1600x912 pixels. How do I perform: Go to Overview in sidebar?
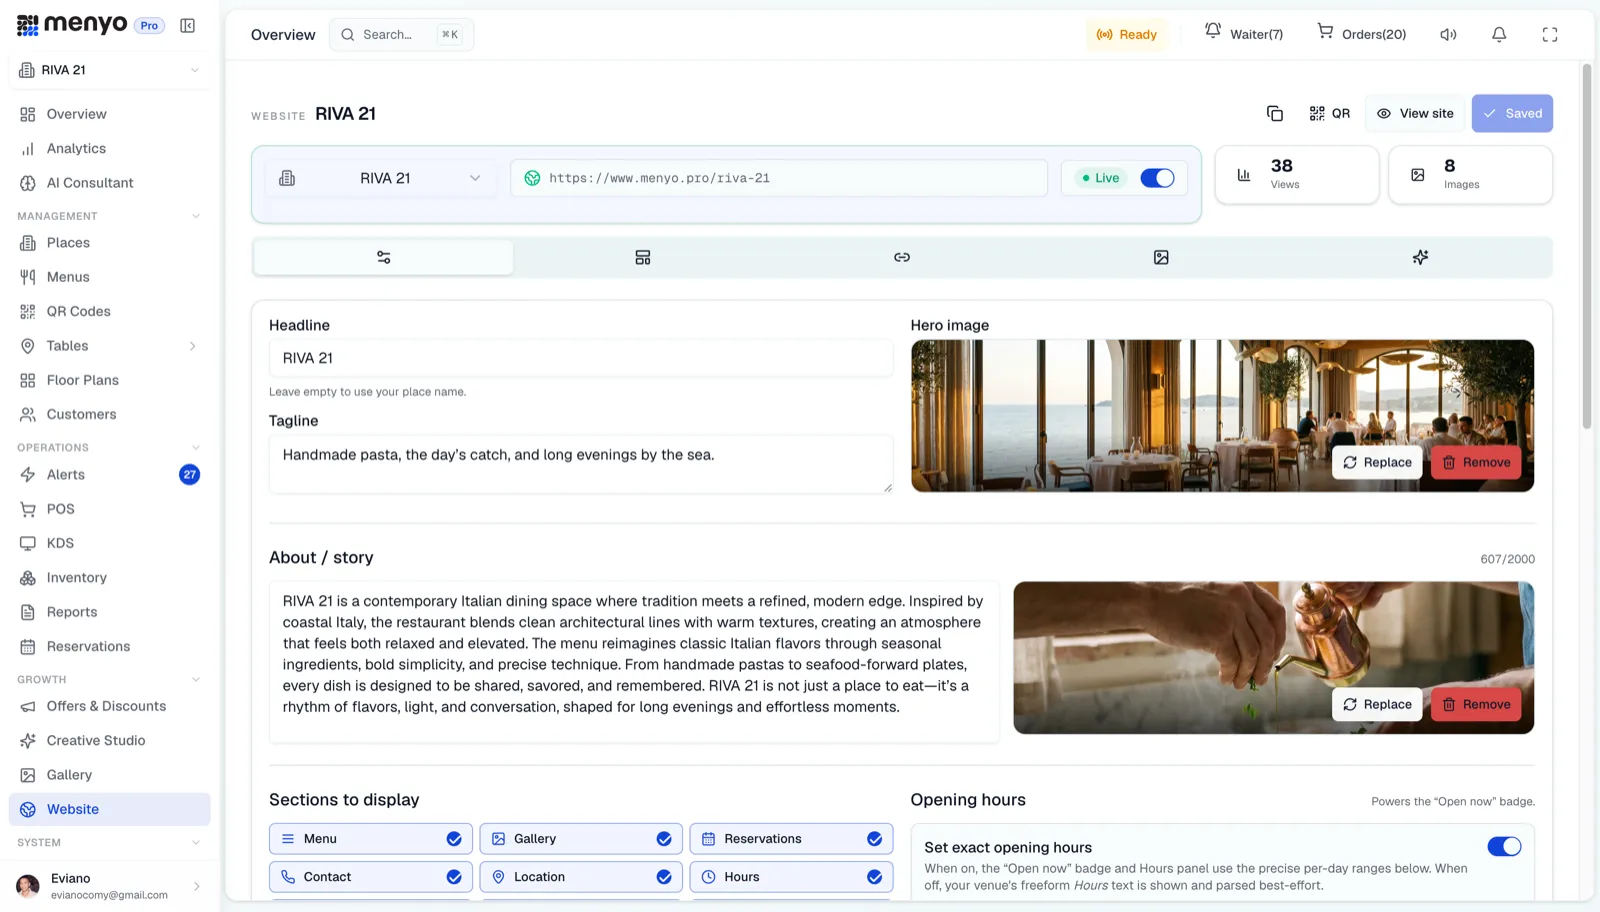tap(110, 114)
